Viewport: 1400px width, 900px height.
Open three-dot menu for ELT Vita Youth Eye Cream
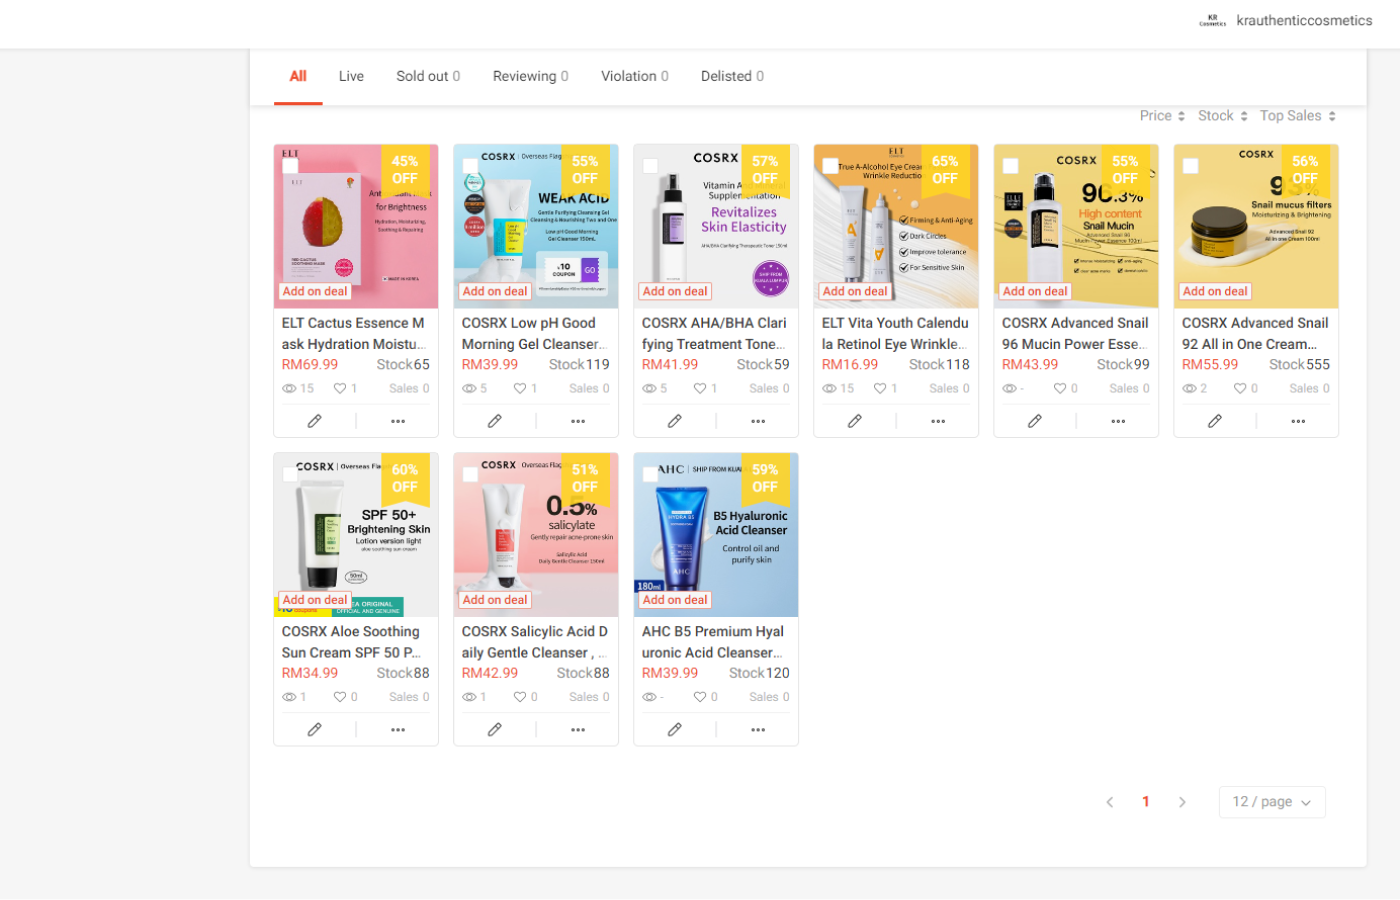(x=938, y=421)
